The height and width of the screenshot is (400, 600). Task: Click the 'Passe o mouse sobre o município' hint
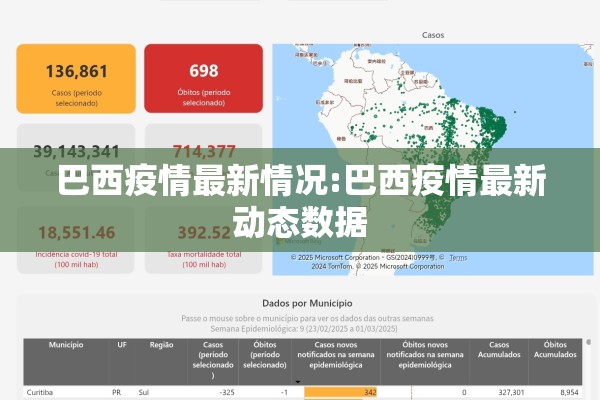click(x=307, y=318)
